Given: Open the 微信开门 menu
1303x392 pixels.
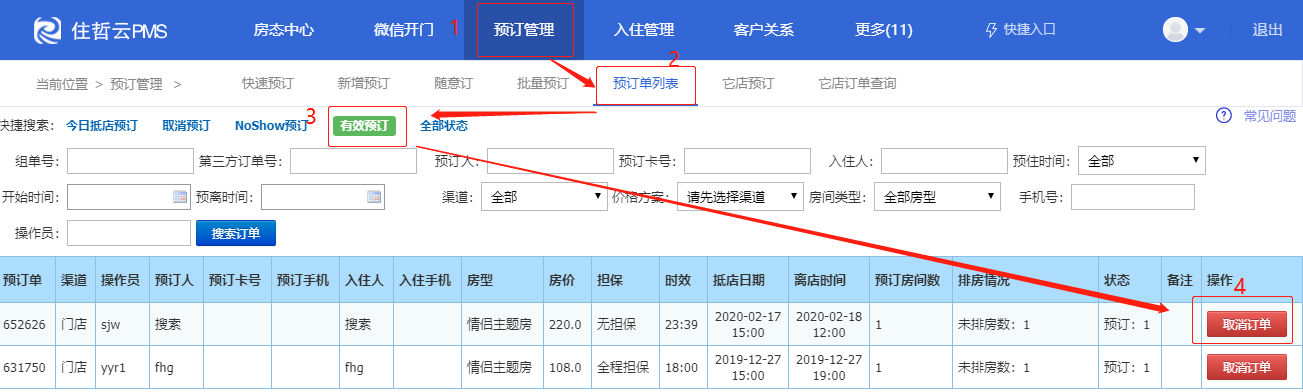Looking at the screenshot, I should 404,30.
